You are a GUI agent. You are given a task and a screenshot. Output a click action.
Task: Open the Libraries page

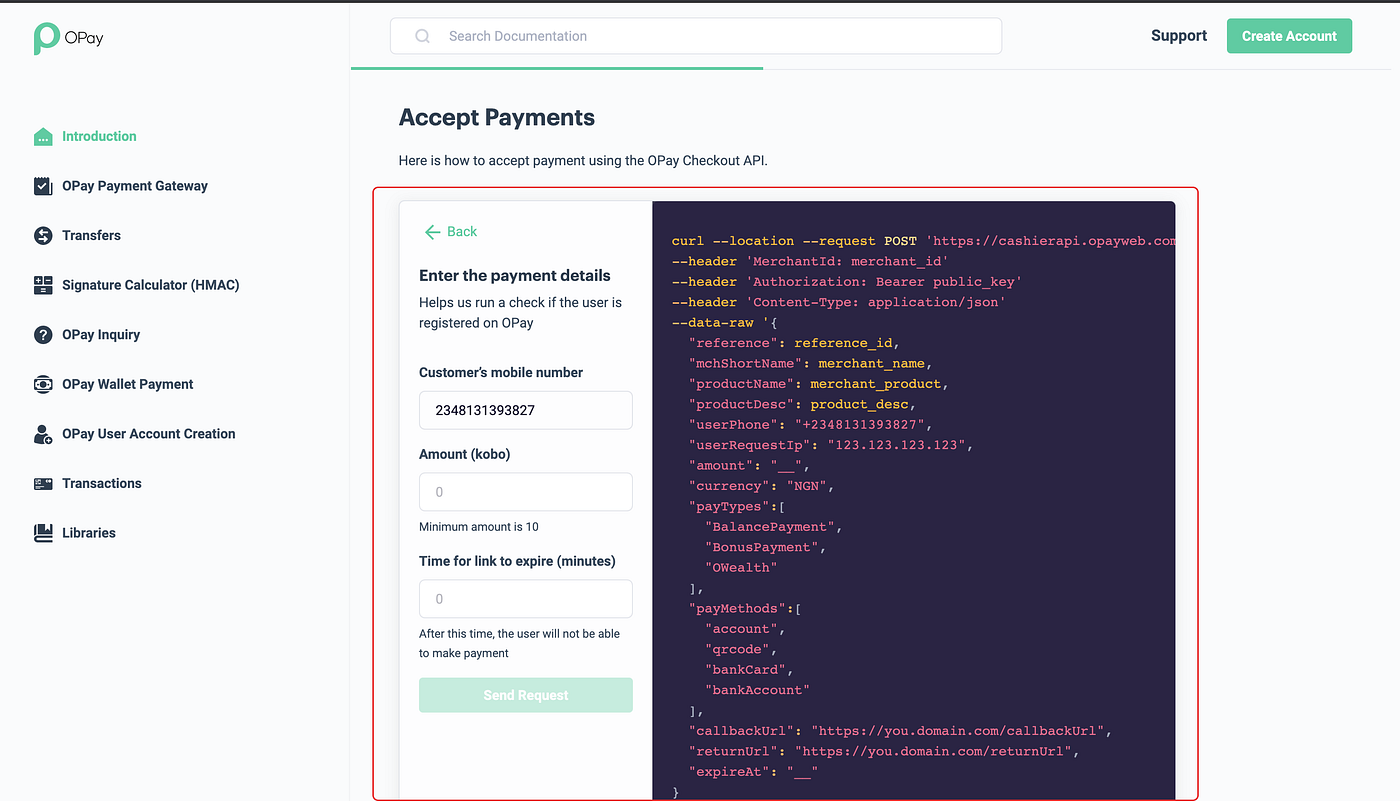point(89,533)
